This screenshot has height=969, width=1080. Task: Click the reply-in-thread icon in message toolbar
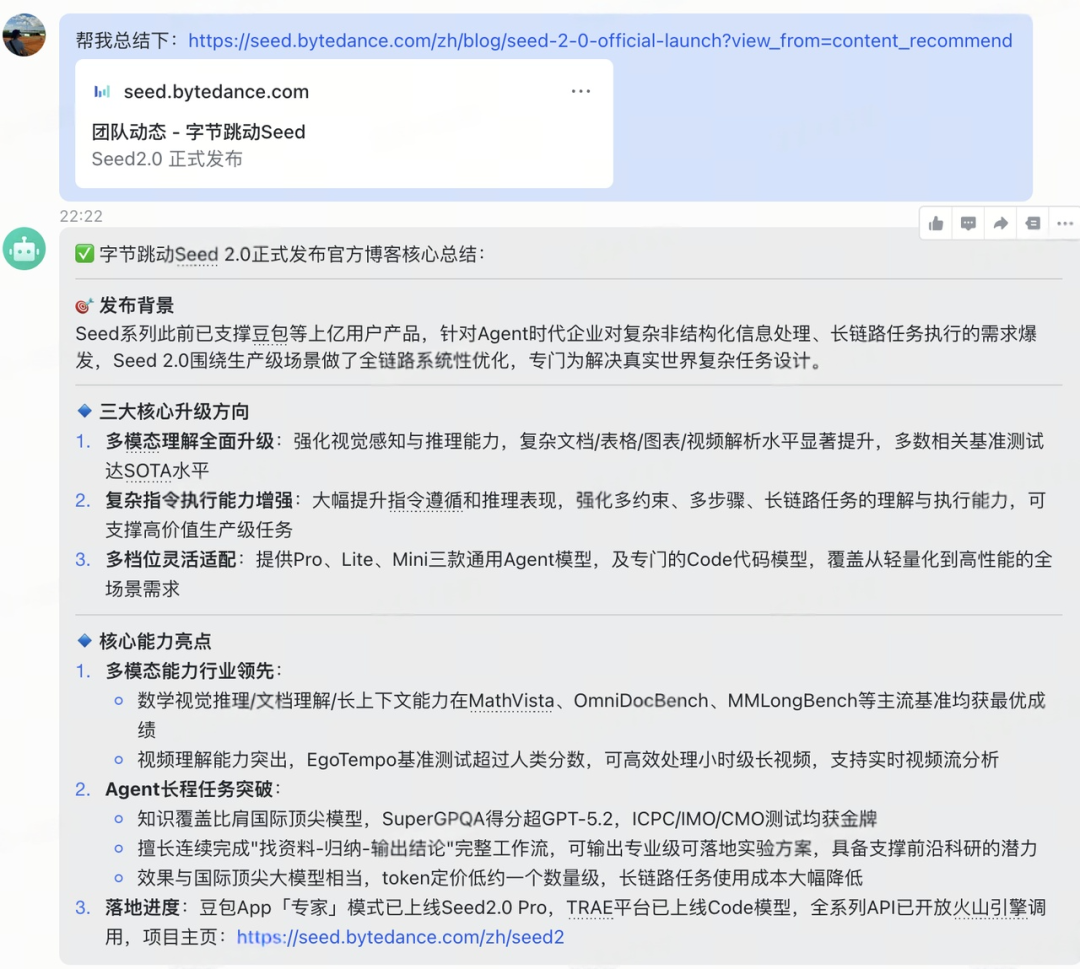coord(1032,223)
